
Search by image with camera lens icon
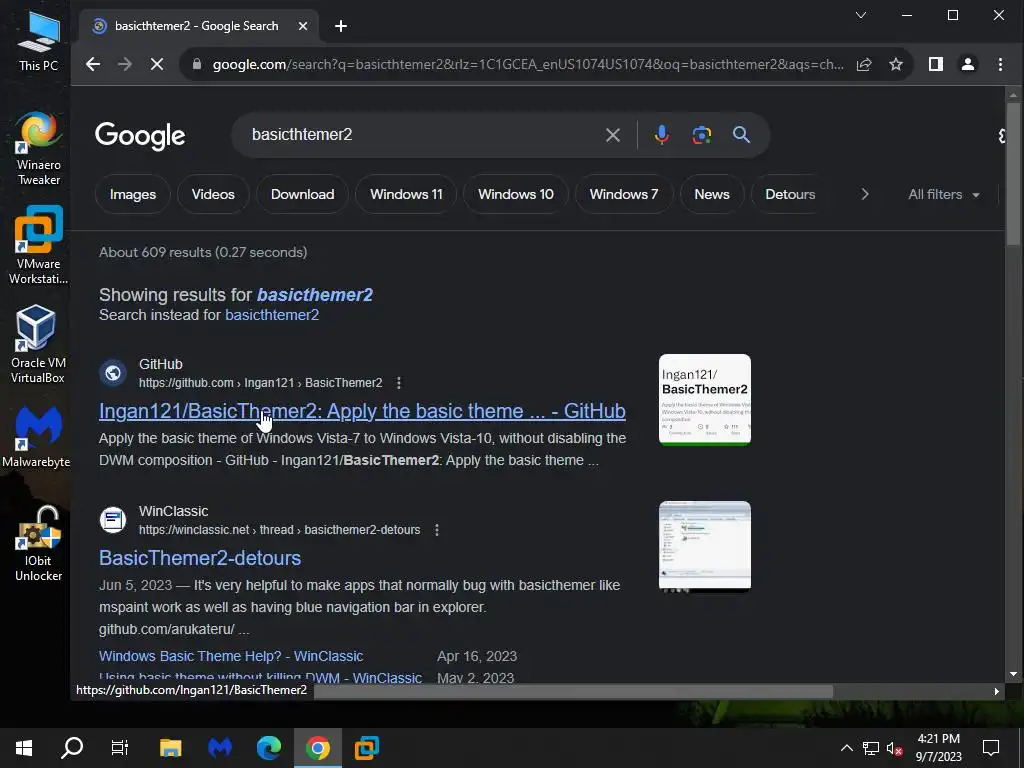pyautogui.click(x=701, y=135)
